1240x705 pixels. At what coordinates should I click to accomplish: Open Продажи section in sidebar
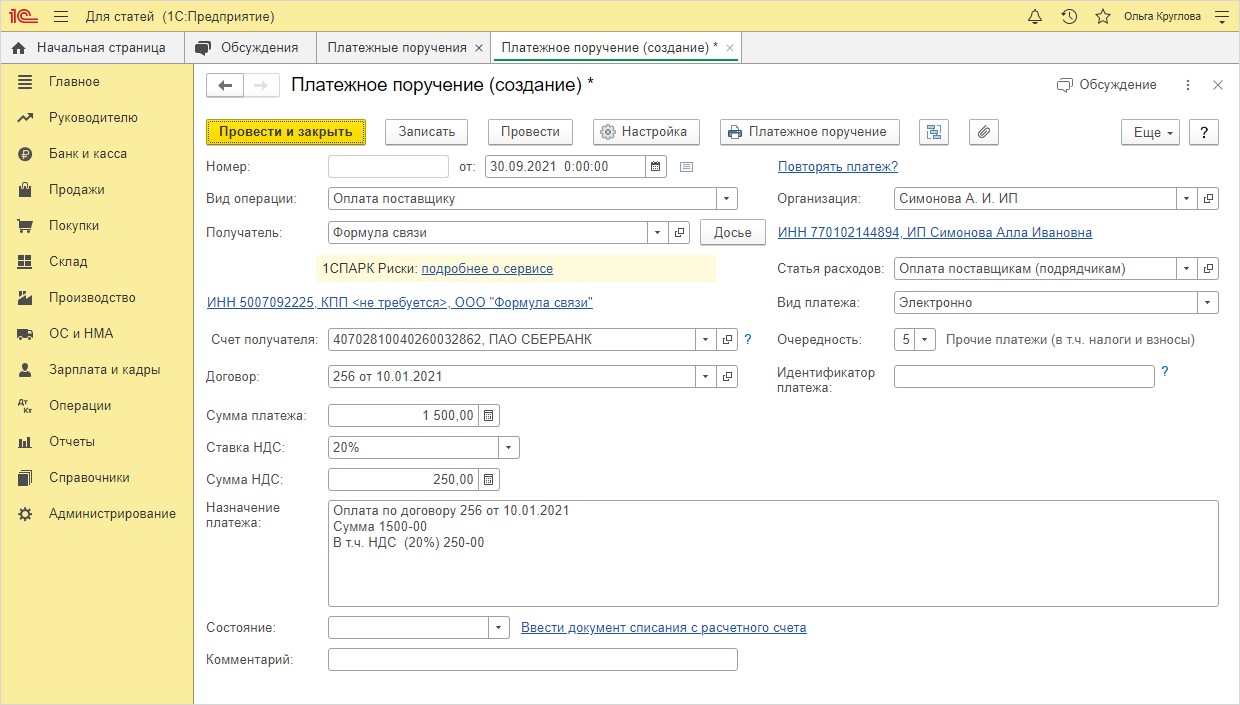click(96, 190)
